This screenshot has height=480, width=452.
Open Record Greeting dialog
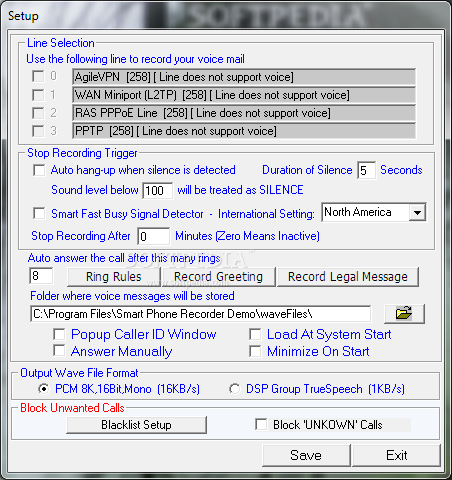click(x=218, y=277)
